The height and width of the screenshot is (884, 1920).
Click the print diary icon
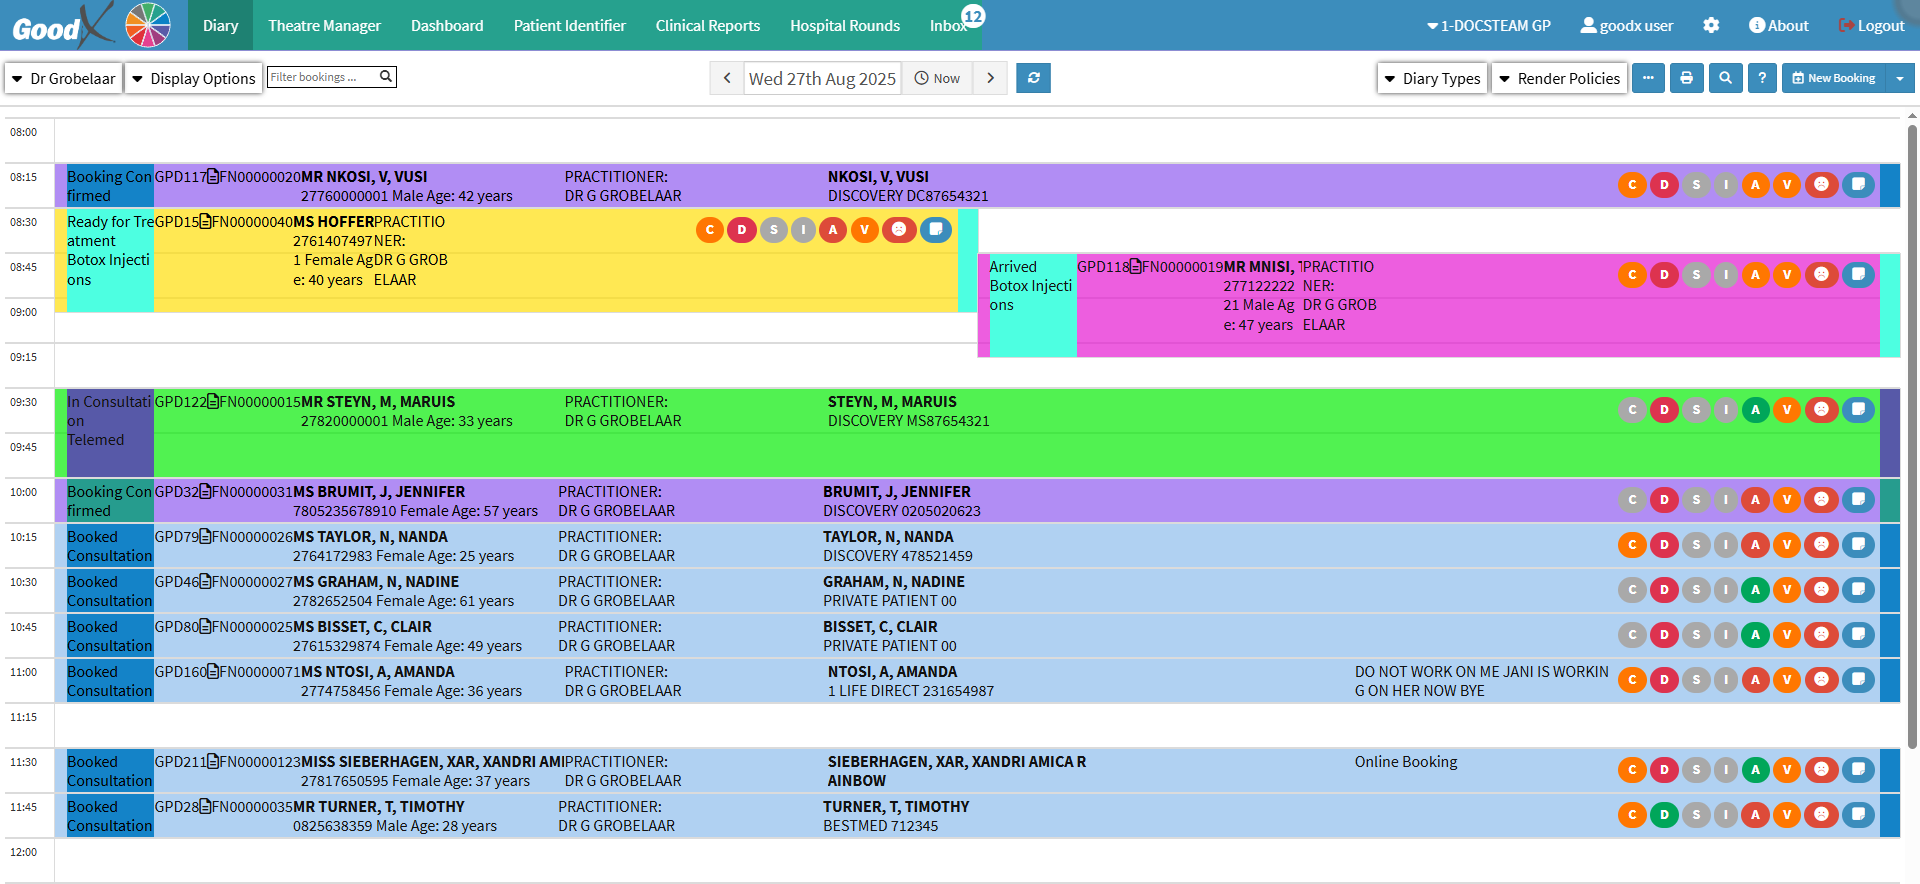1686,78
